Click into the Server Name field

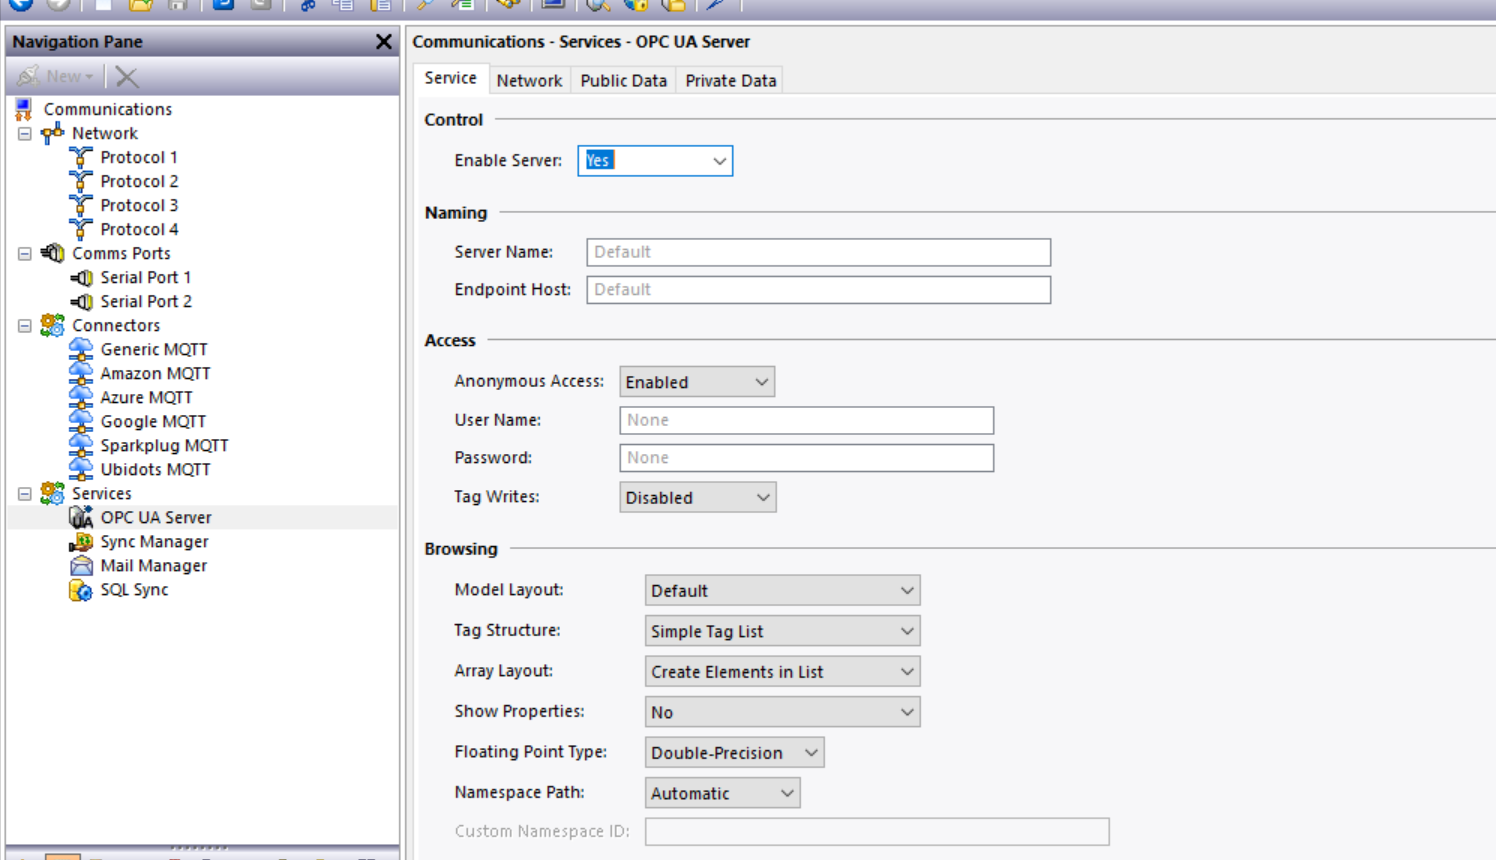[818, 252]
